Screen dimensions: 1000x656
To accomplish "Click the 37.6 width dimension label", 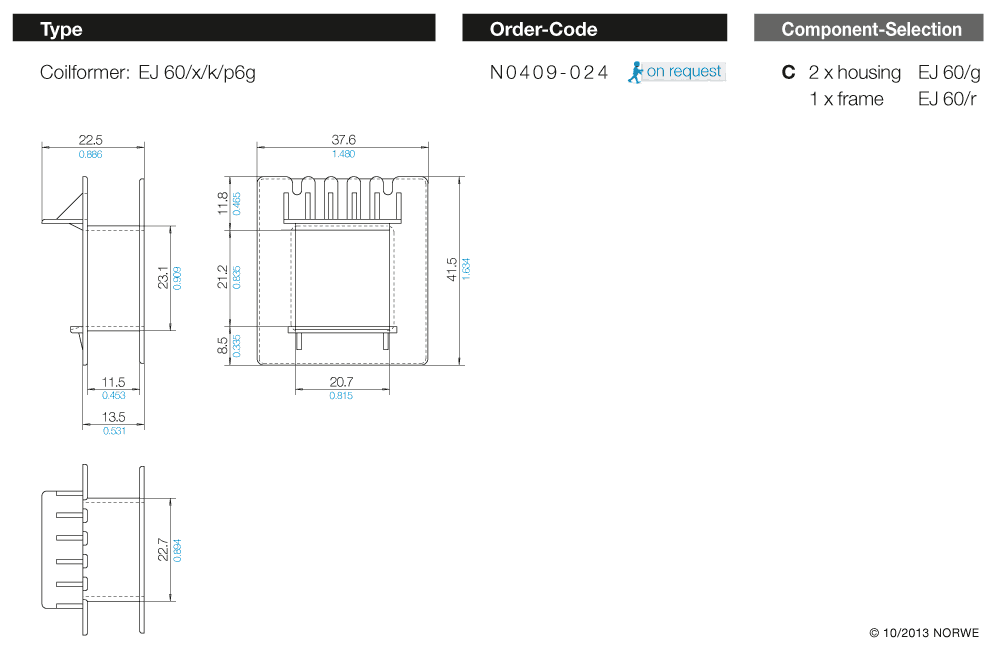I will point(343,140).
